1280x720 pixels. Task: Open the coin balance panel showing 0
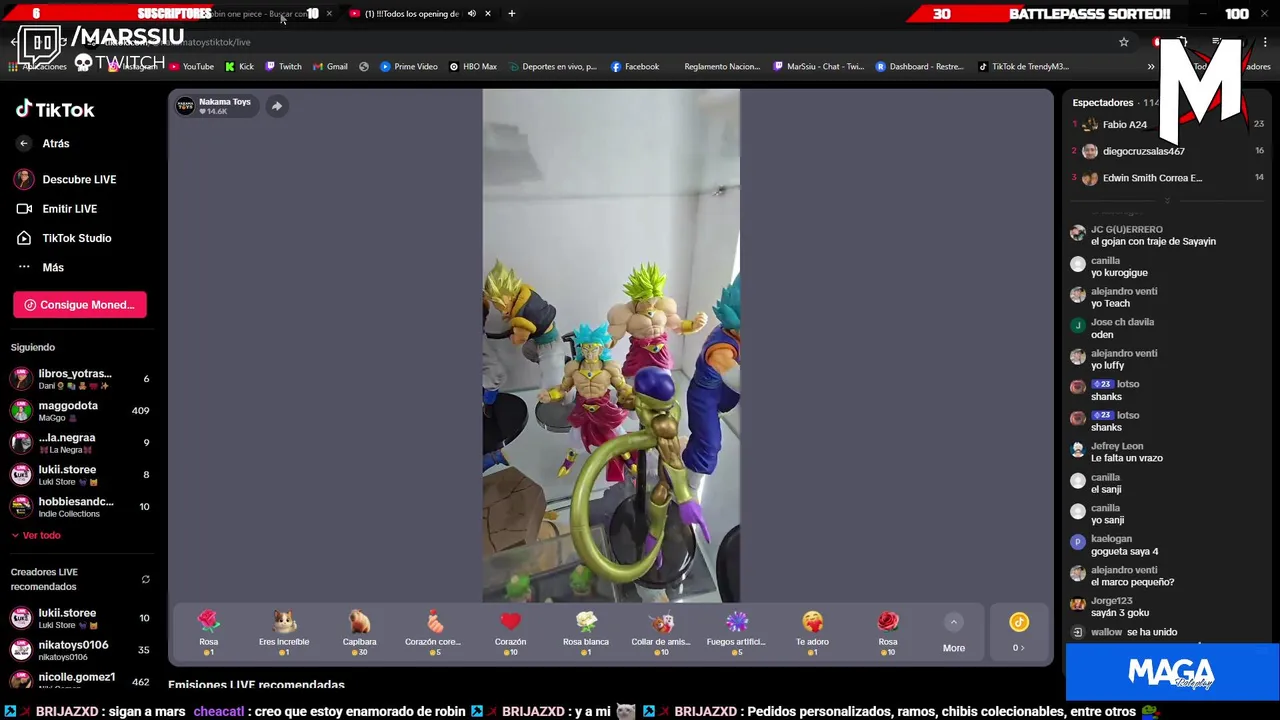tap(1019, 633)
